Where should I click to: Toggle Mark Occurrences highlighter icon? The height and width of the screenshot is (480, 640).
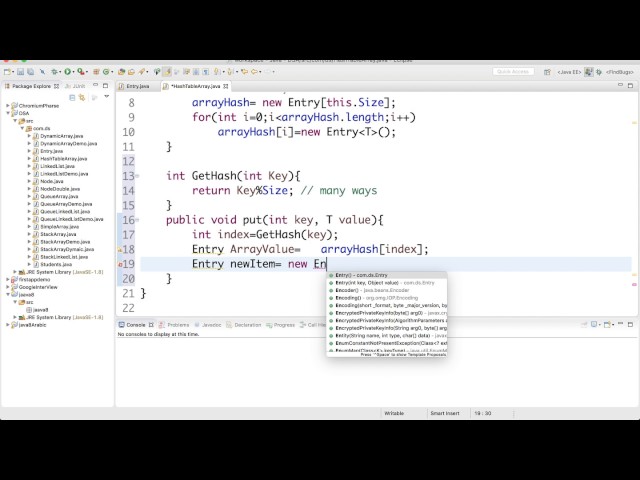[x=167, y=72]
